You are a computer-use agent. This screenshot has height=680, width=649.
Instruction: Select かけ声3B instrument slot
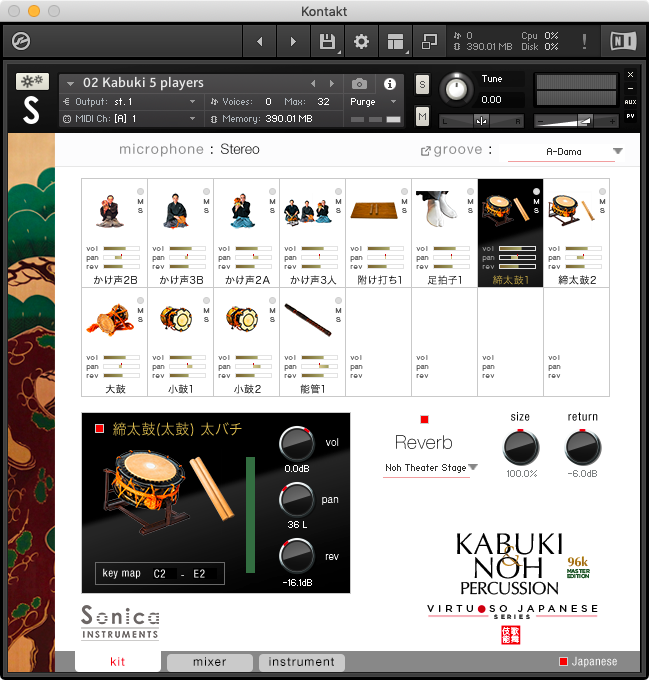(180, 233)
